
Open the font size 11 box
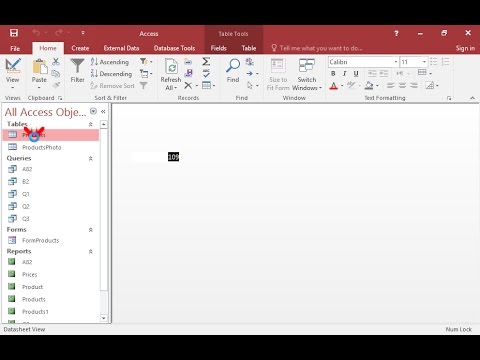click(x=413, y=62)
